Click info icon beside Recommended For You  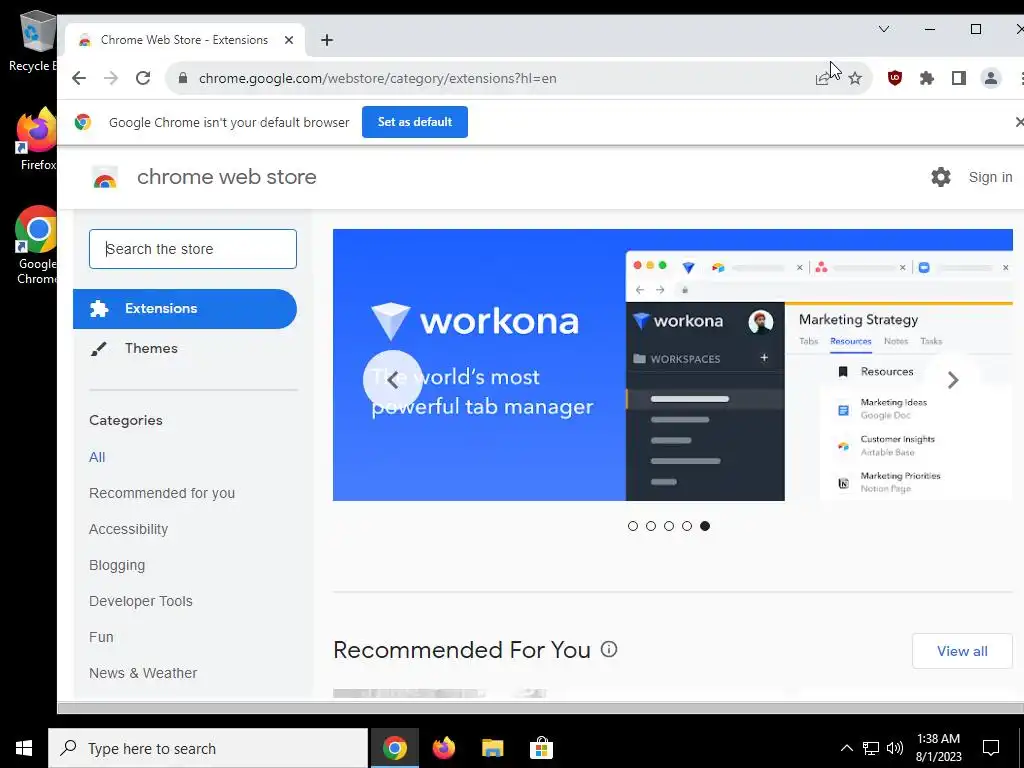point(609,650)
